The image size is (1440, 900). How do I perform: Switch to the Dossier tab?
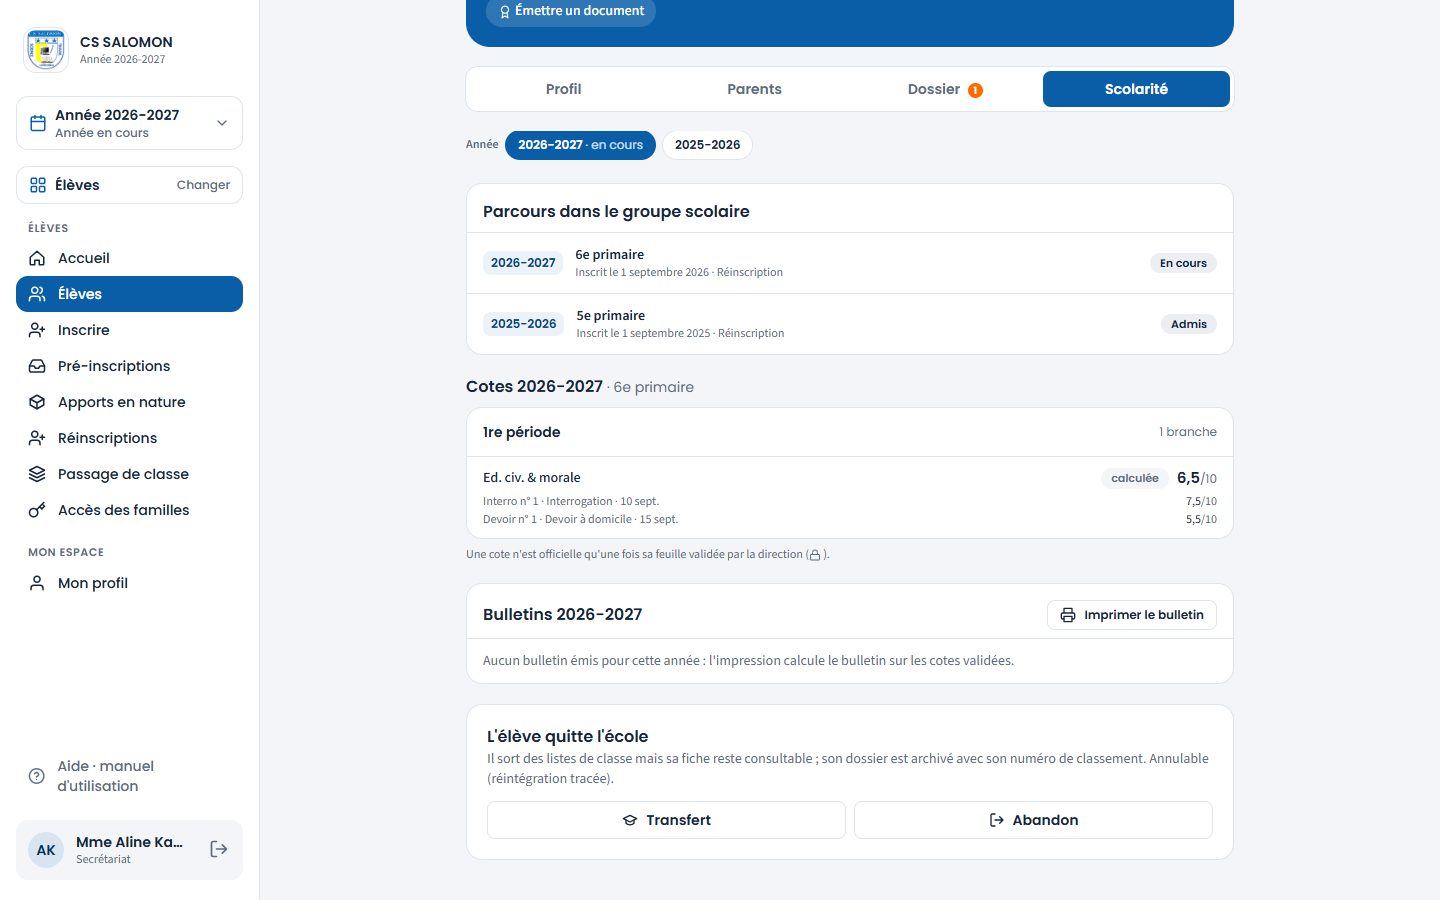point(945,89)
